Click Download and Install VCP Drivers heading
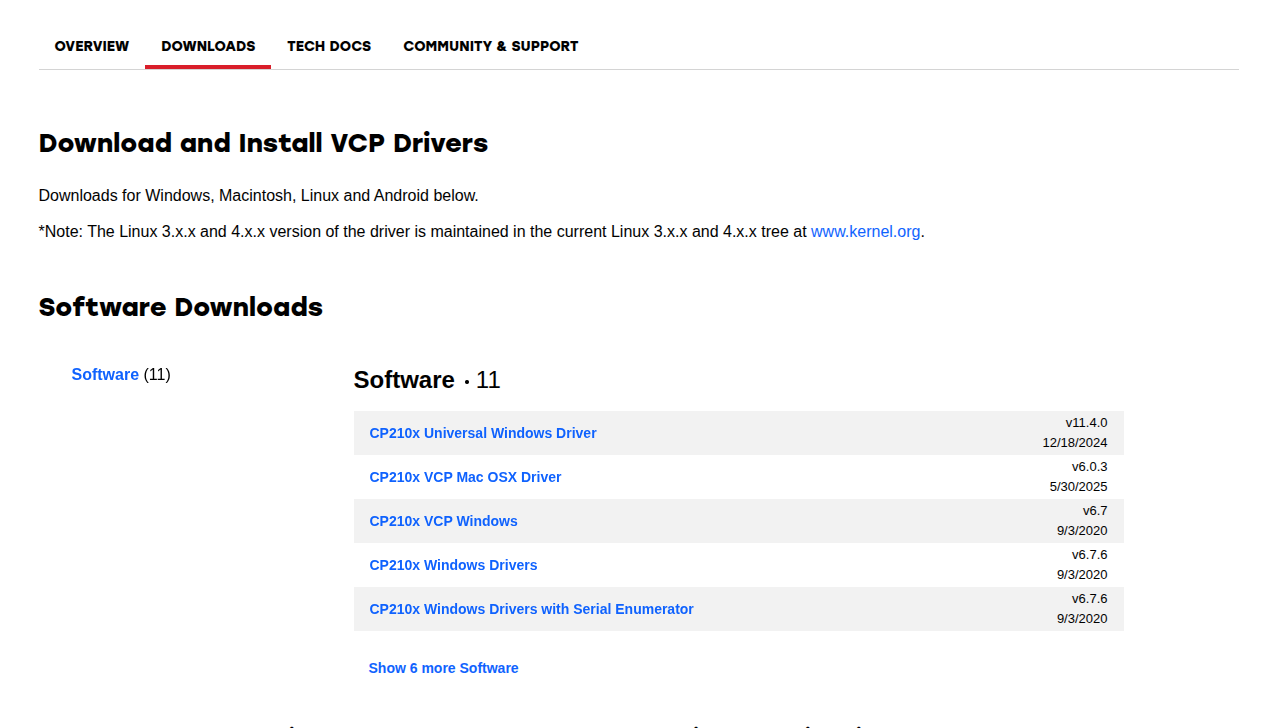 (x=263, y=143)
